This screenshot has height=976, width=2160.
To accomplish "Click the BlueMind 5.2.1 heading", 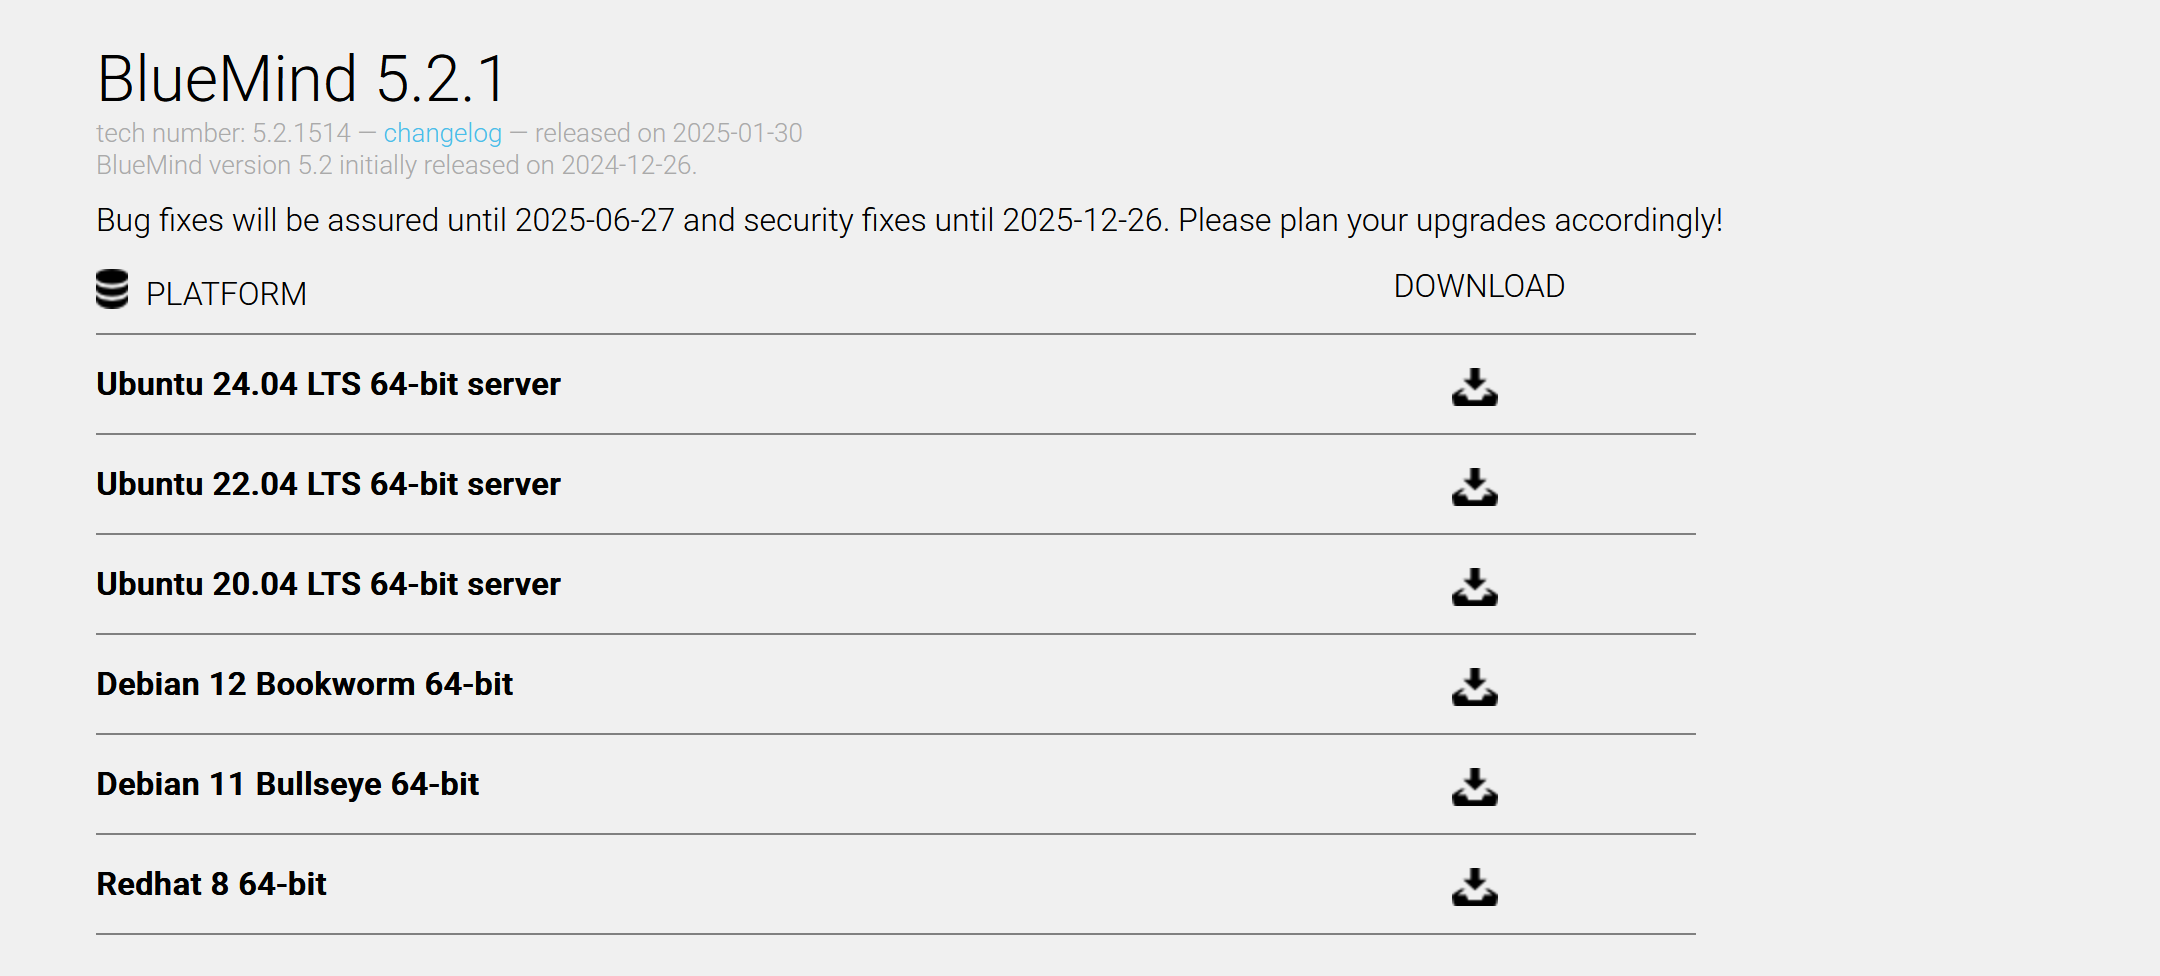I will pos(302,79).
